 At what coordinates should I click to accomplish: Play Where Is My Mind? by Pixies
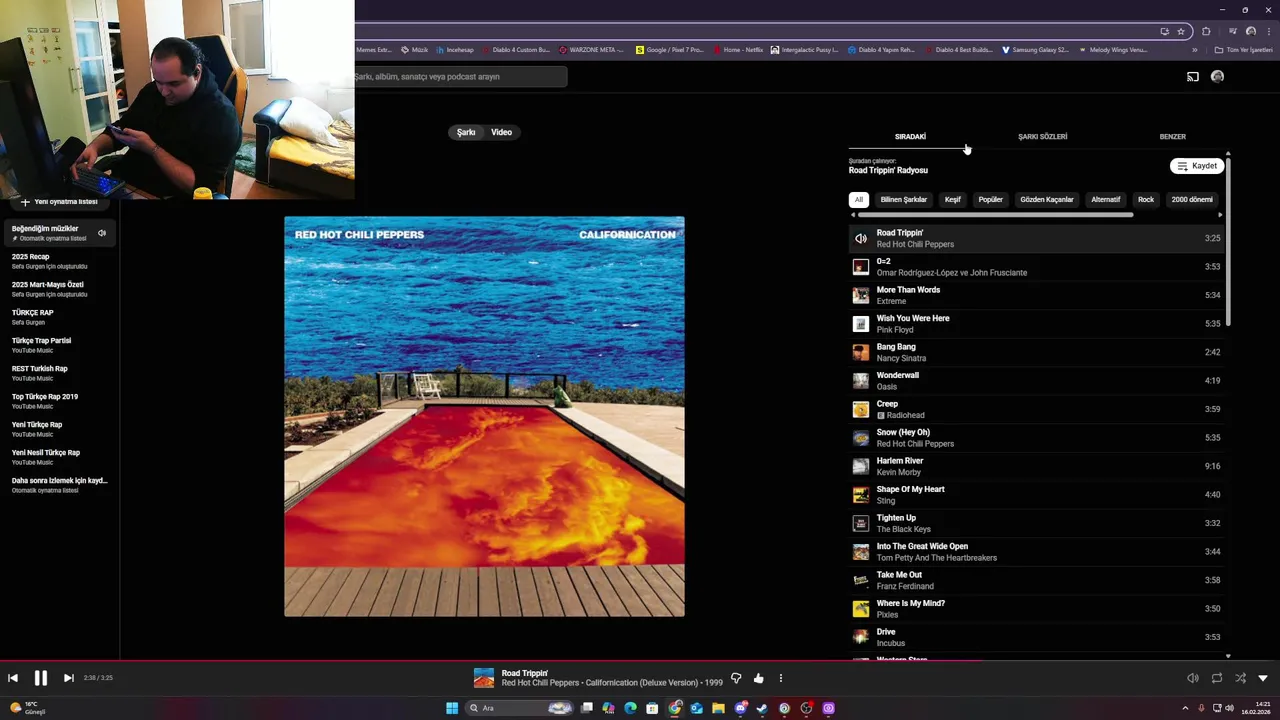click(1036, 609)
